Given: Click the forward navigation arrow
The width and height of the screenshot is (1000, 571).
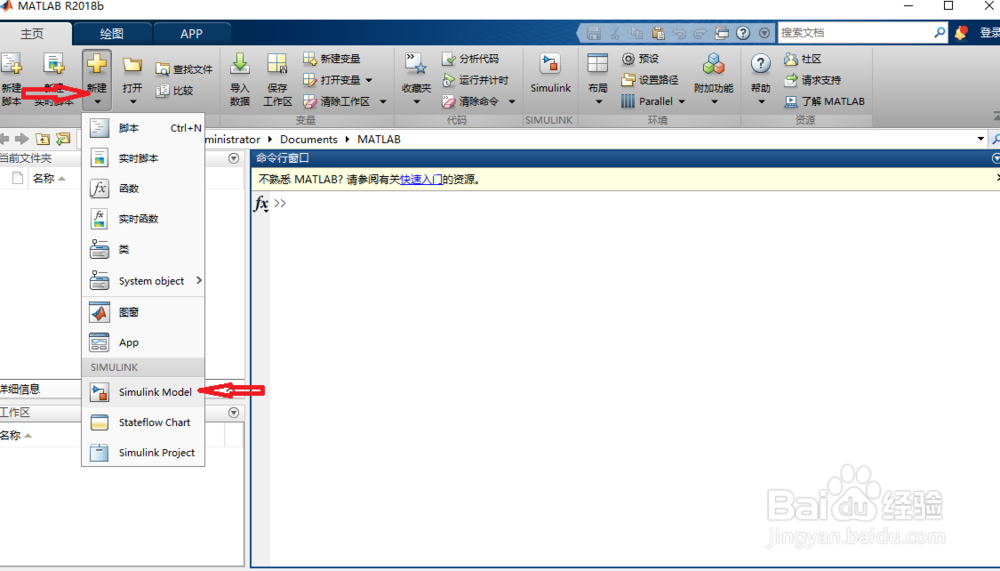Looking at the screenshot, I should 22,139.
